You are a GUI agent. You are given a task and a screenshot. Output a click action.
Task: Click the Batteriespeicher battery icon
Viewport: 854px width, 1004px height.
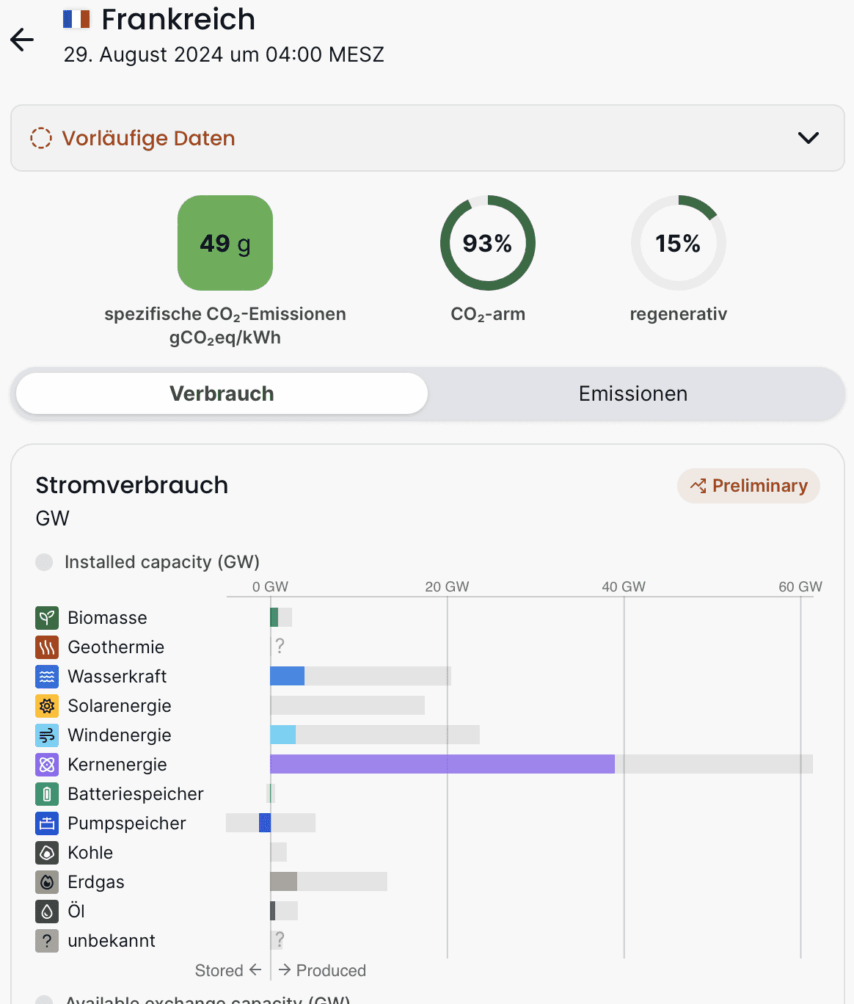click(x=47, y=794)
